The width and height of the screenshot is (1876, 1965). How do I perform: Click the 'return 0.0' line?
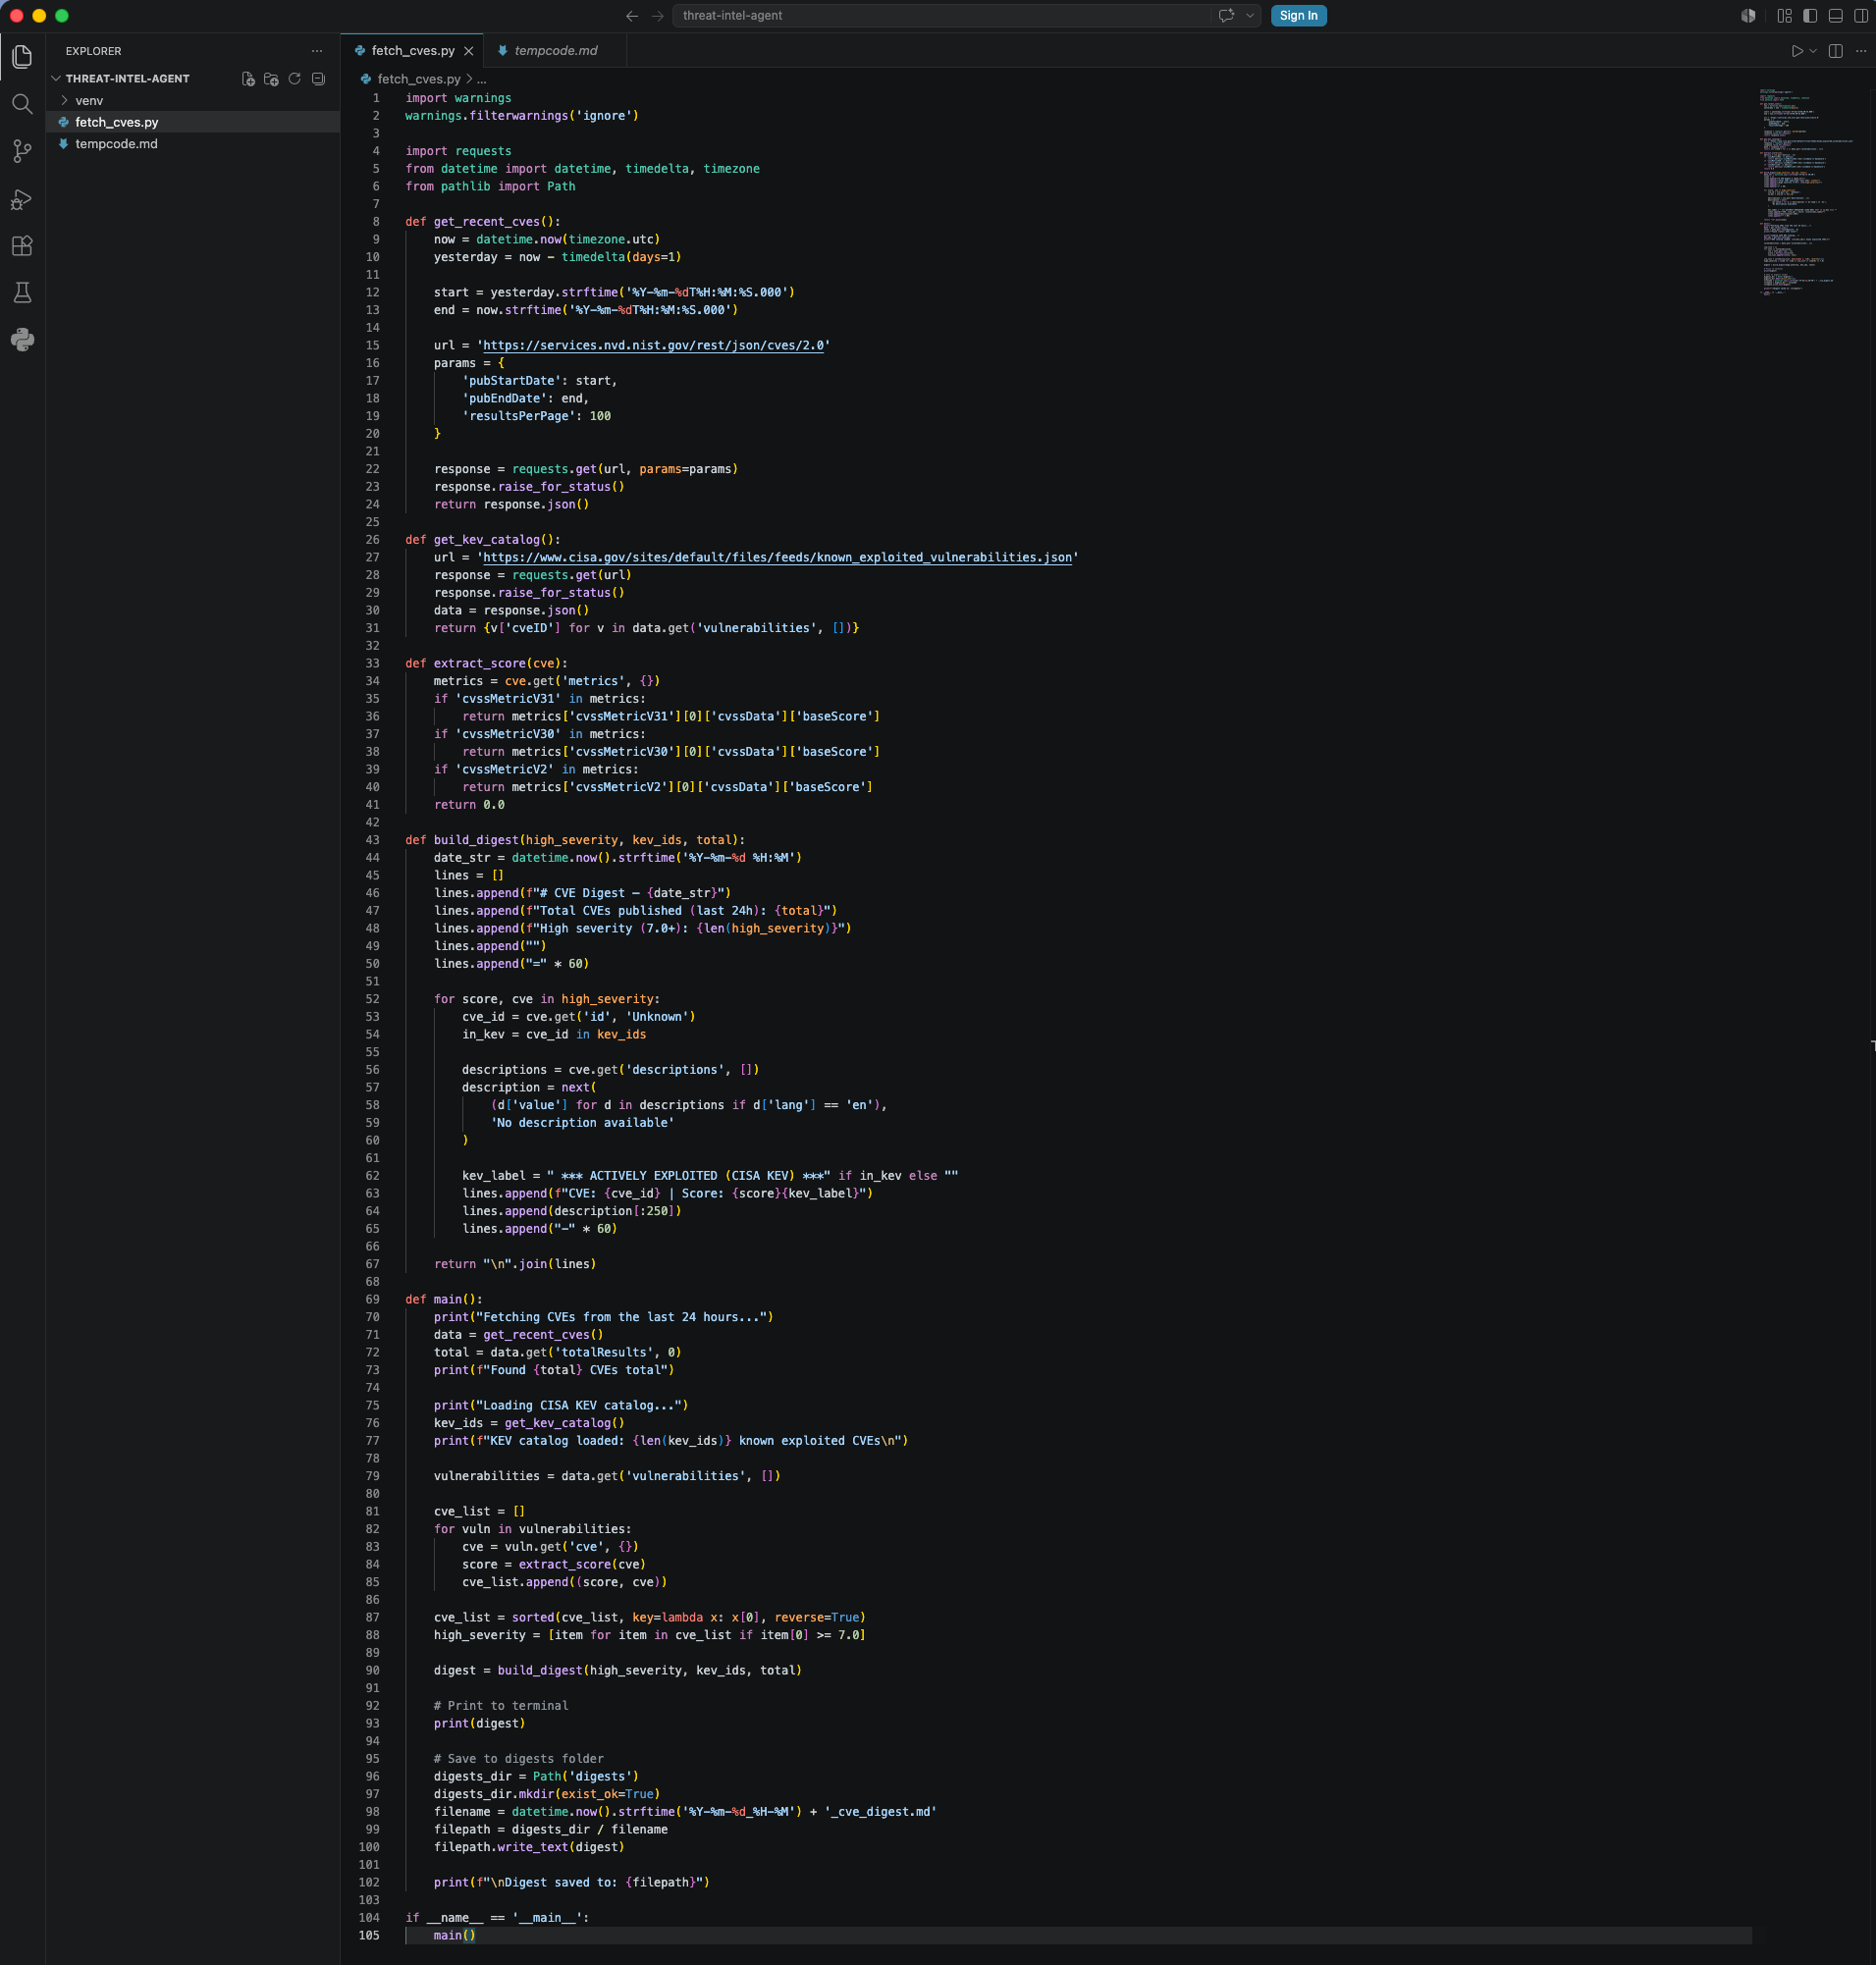pos(469,805)
